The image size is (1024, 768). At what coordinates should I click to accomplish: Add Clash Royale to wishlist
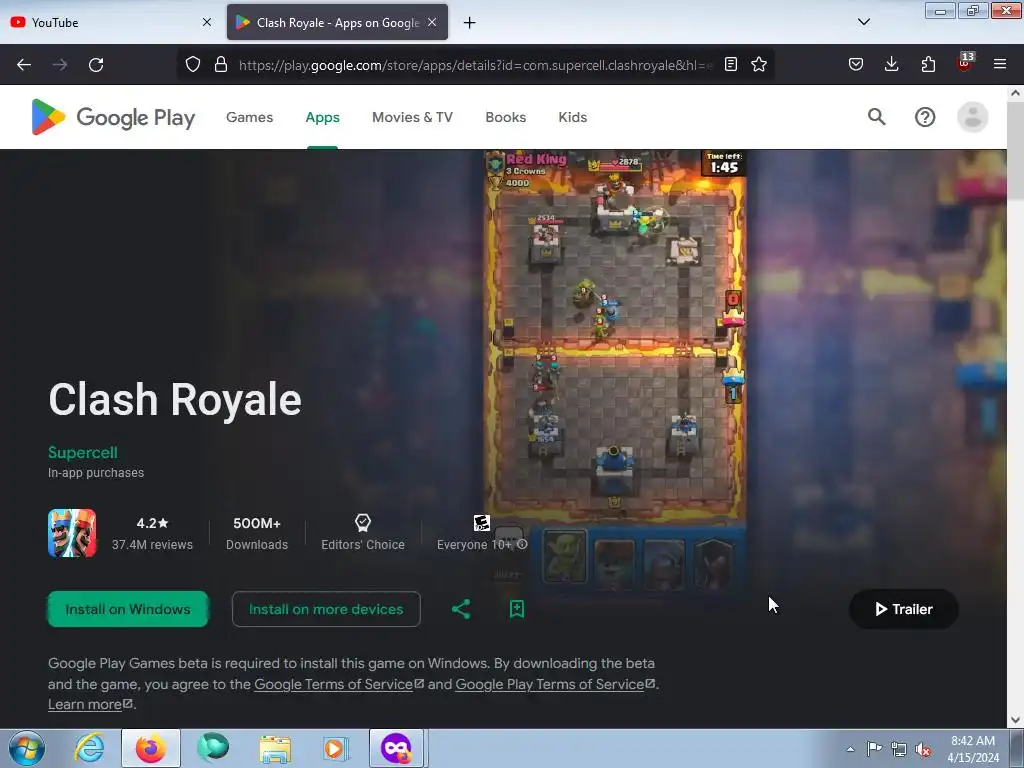tap(517, 609)
